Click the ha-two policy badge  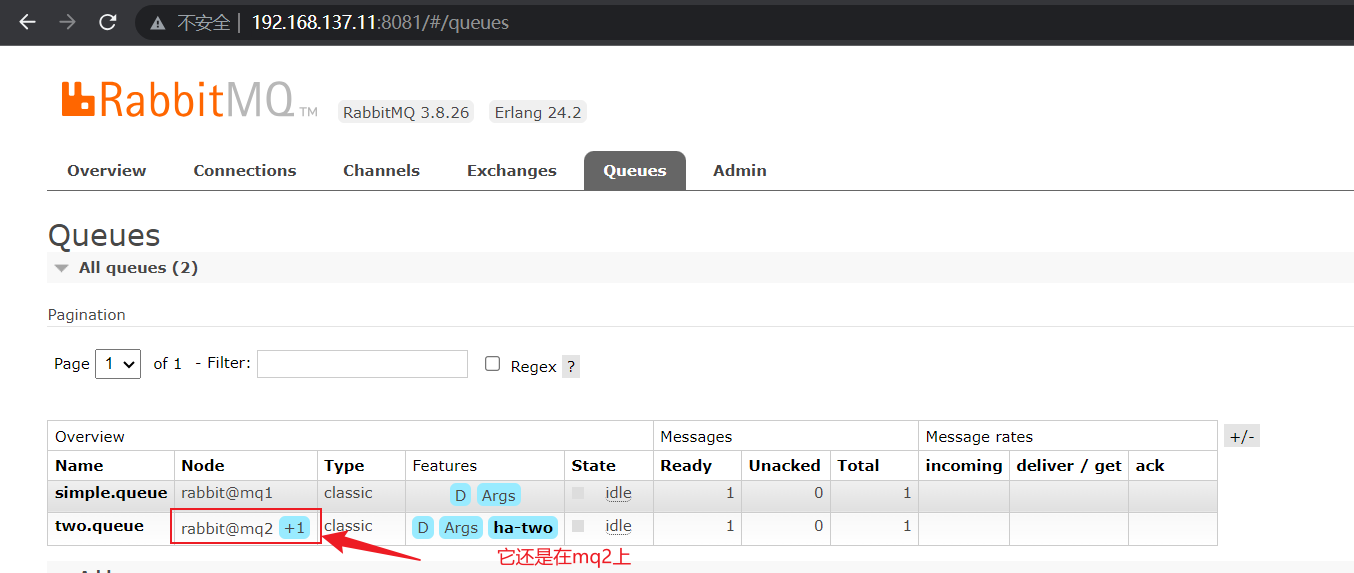click(523, 528)
